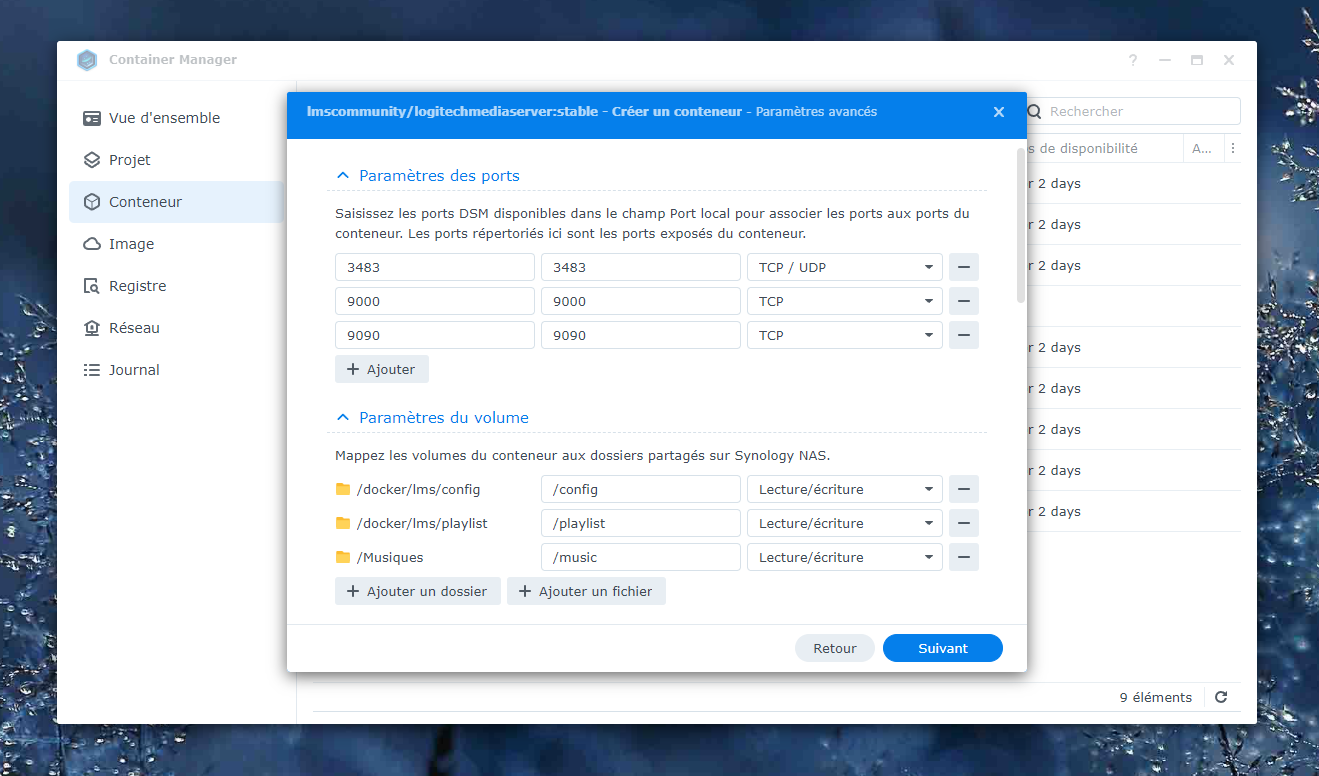Viewport: 1319px width, 776px height.
Task: Click the search magnifier icon
Action: pos(1035,112)
